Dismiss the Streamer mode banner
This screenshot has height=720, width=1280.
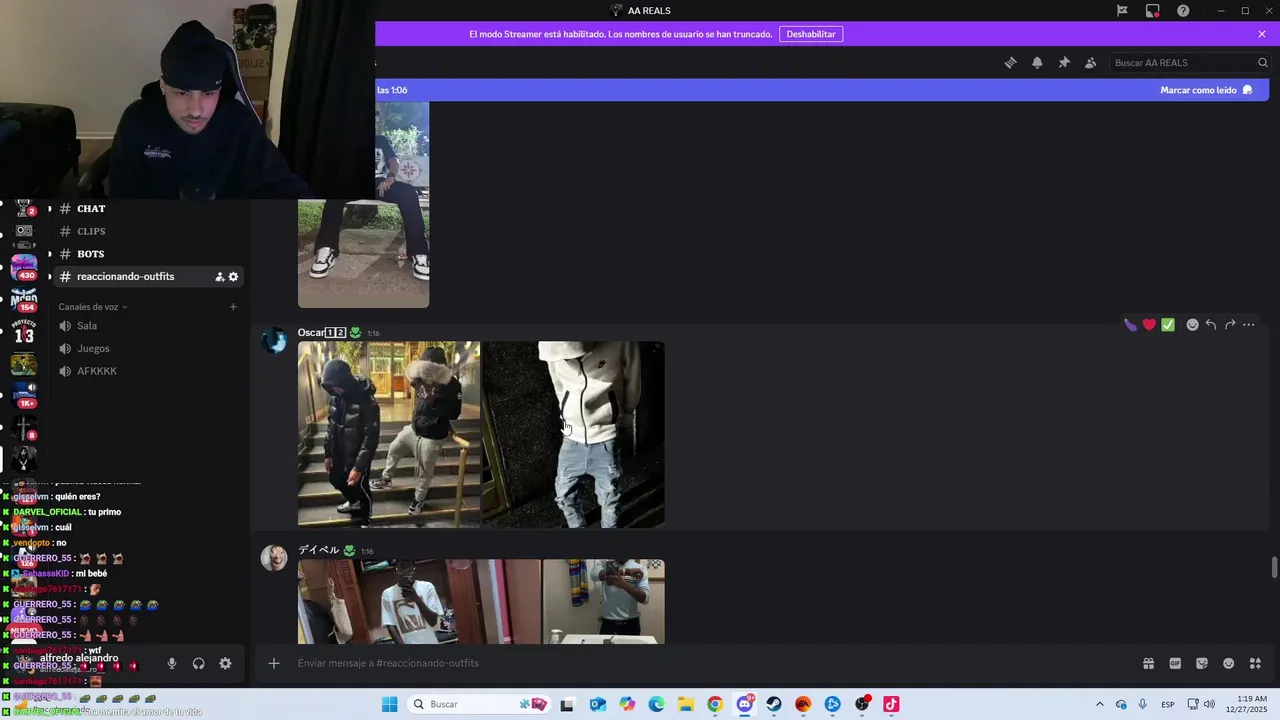pyautogui.click(x=1262, y=34)
